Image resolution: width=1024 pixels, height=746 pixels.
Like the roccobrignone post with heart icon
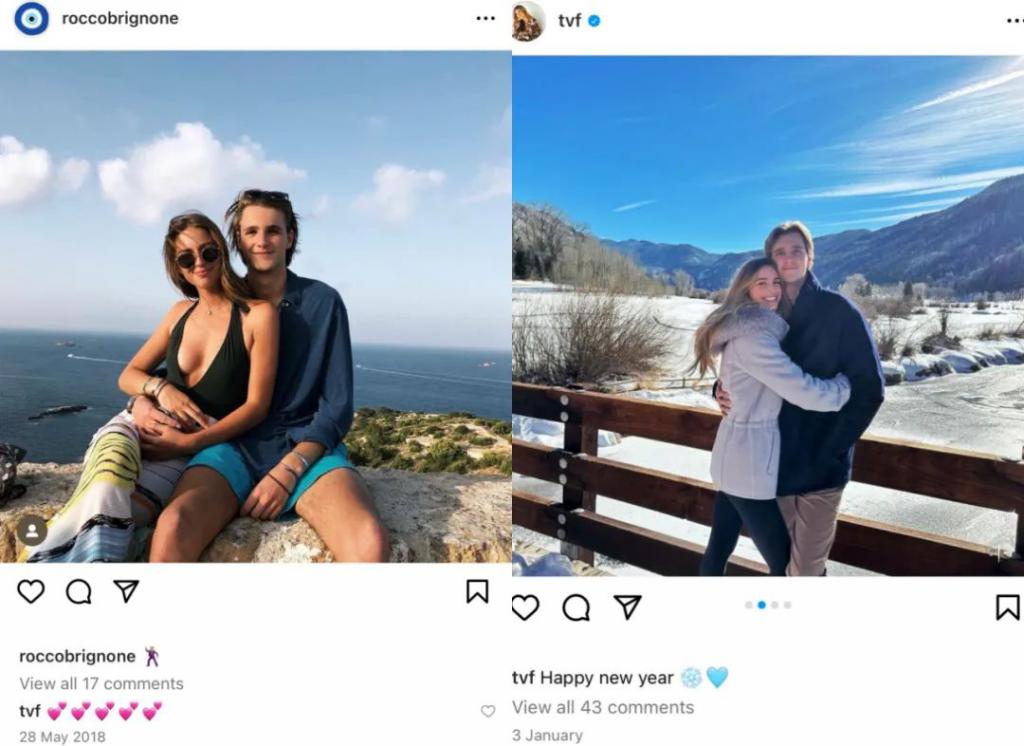[31, 592]
